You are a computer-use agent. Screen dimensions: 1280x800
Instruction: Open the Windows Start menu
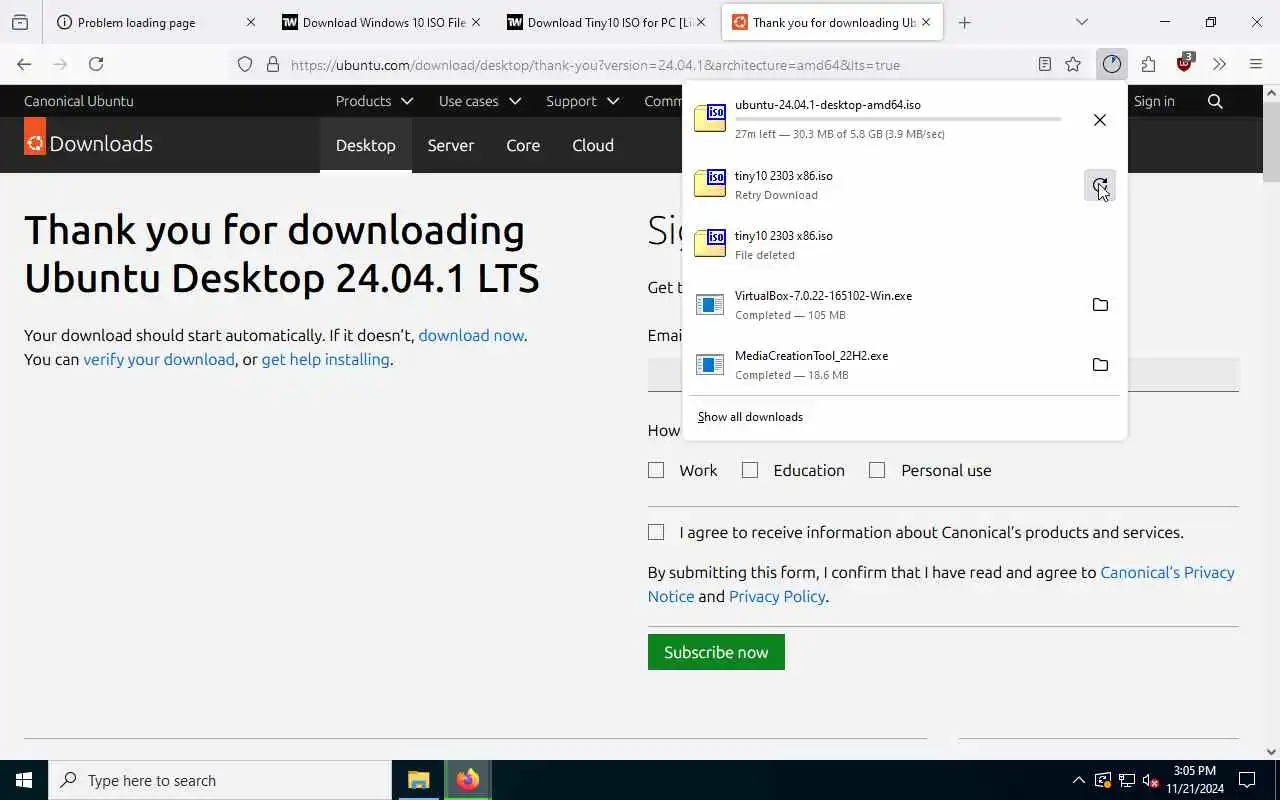point(24,780)
